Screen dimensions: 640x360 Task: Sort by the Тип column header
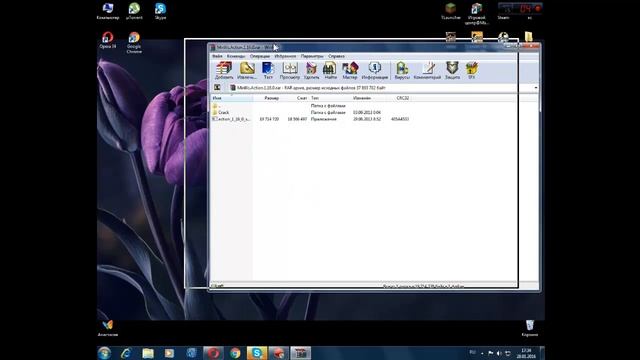[330, 98]
